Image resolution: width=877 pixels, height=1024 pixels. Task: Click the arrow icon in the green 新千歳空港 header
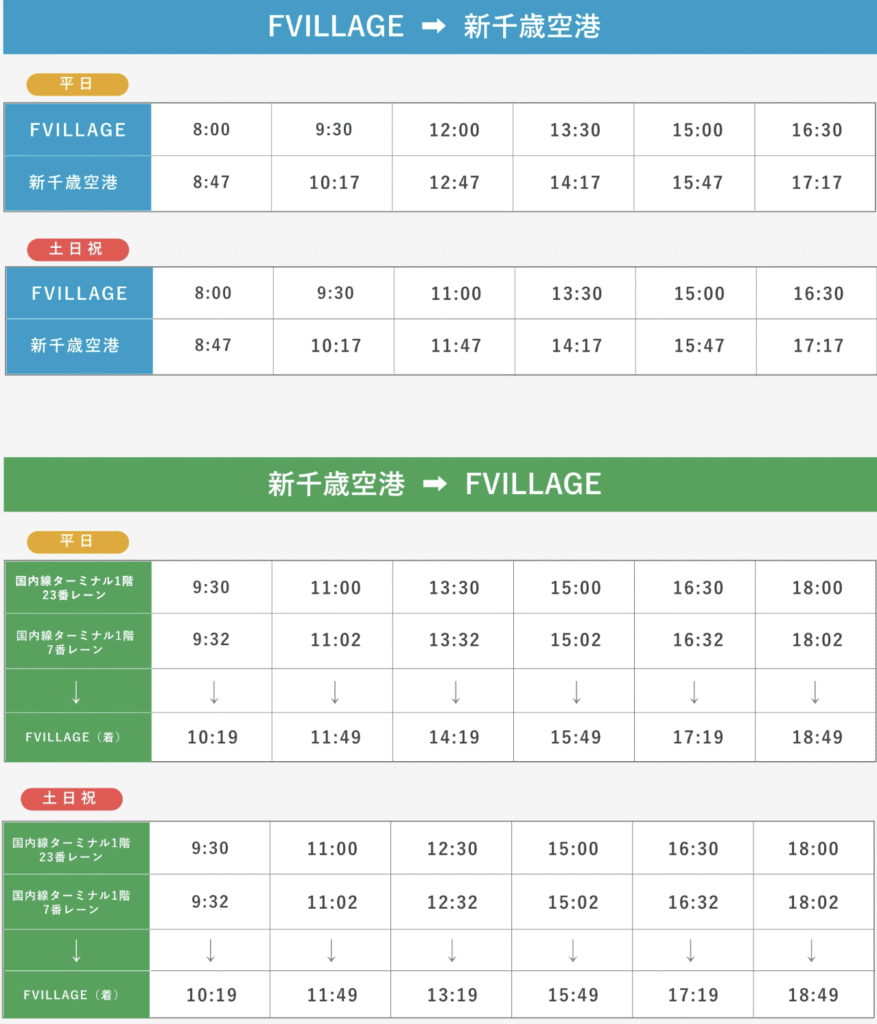[x=435, y=484]
